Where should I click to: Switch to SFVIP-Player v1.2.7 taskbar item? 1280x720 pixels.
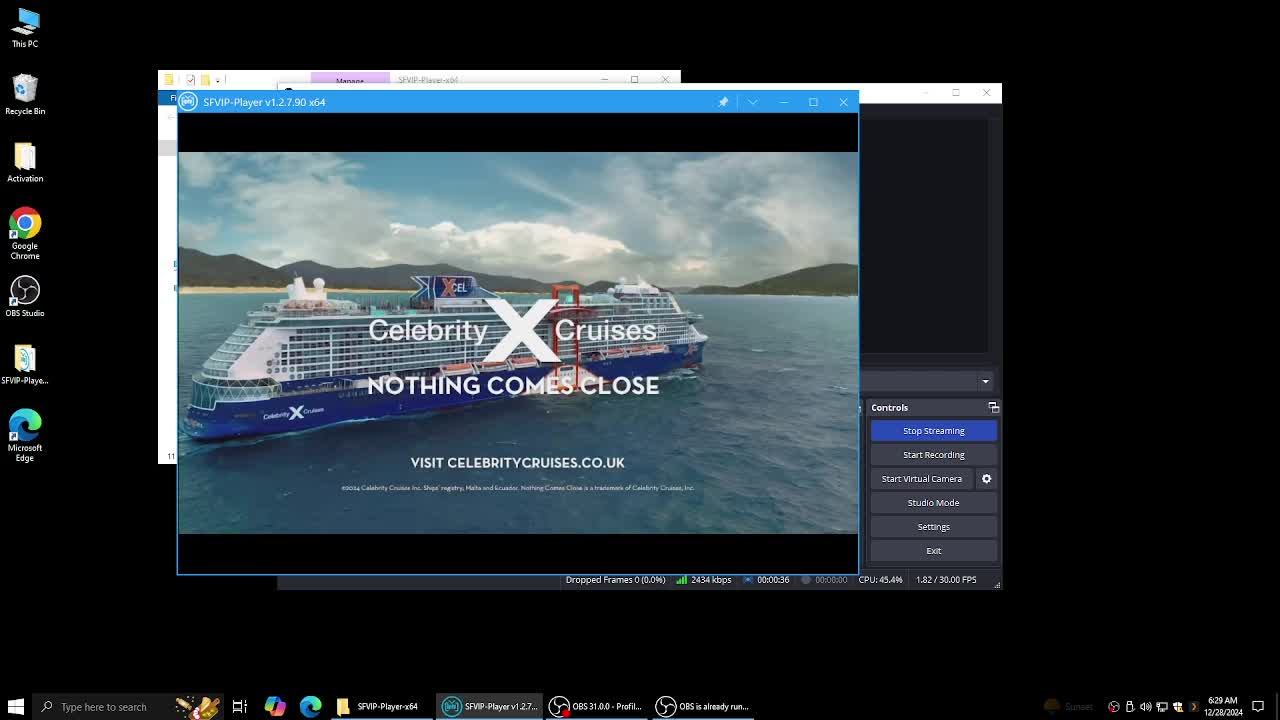(x=490, y=706)
